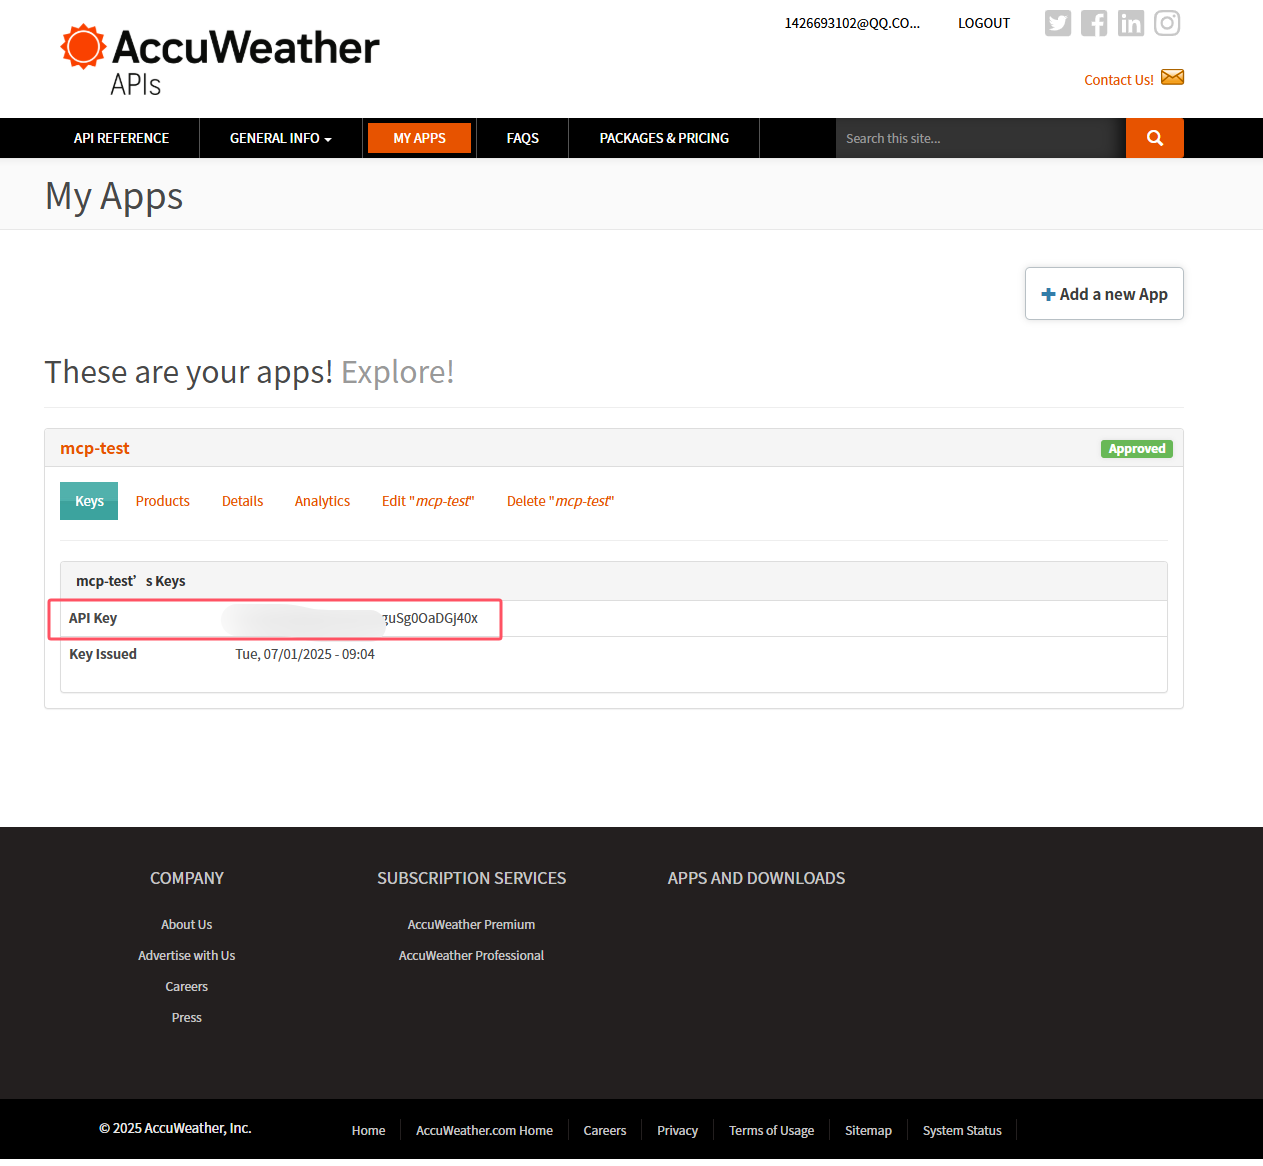
Task: Open the Facebook social icon
Action: click(1094, 23)
